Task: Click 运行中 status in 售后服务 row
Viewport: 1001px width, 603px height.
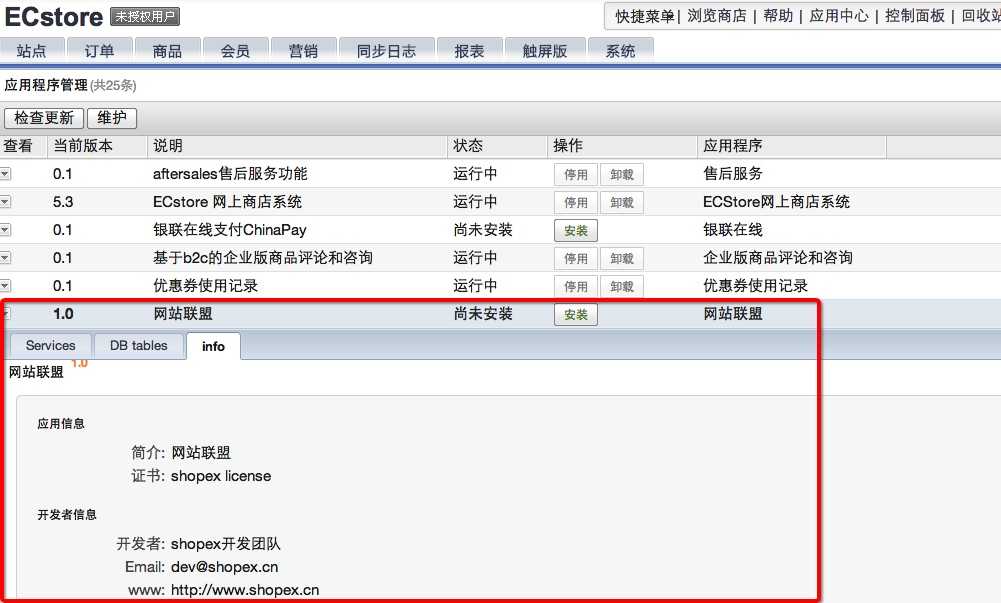Action: [476, 174]
